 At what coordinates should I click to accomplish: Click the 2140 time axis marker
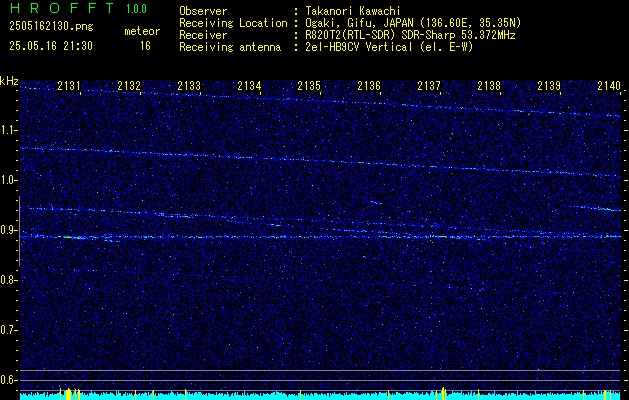609,85
